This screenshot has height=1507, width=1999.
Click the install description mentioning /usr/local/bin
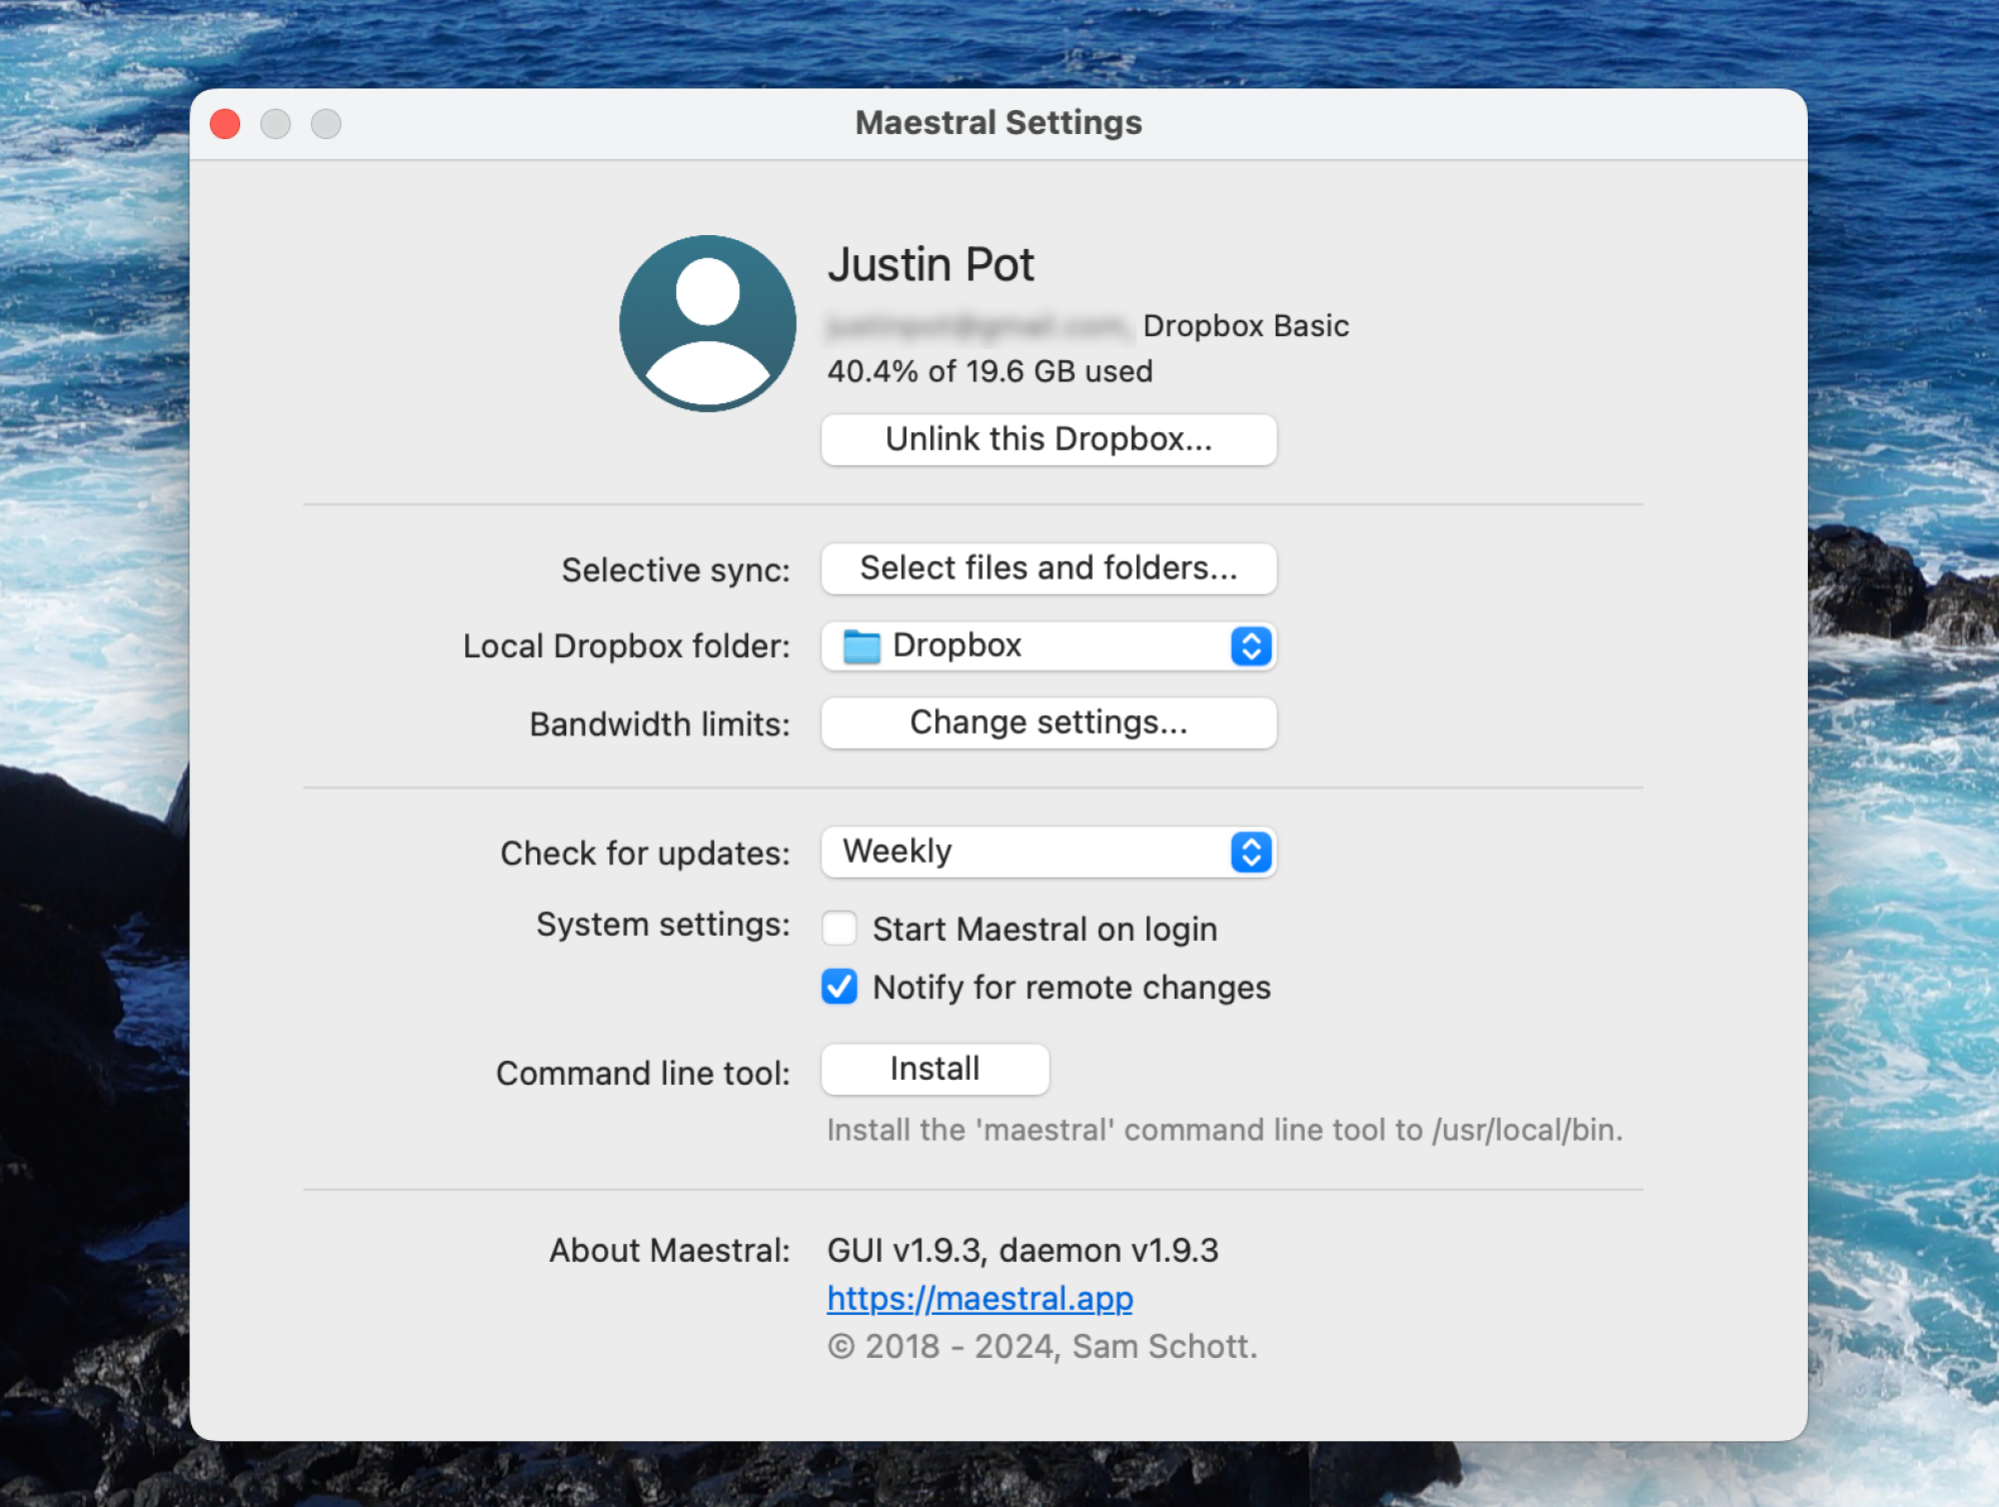click(1225, 1130)
